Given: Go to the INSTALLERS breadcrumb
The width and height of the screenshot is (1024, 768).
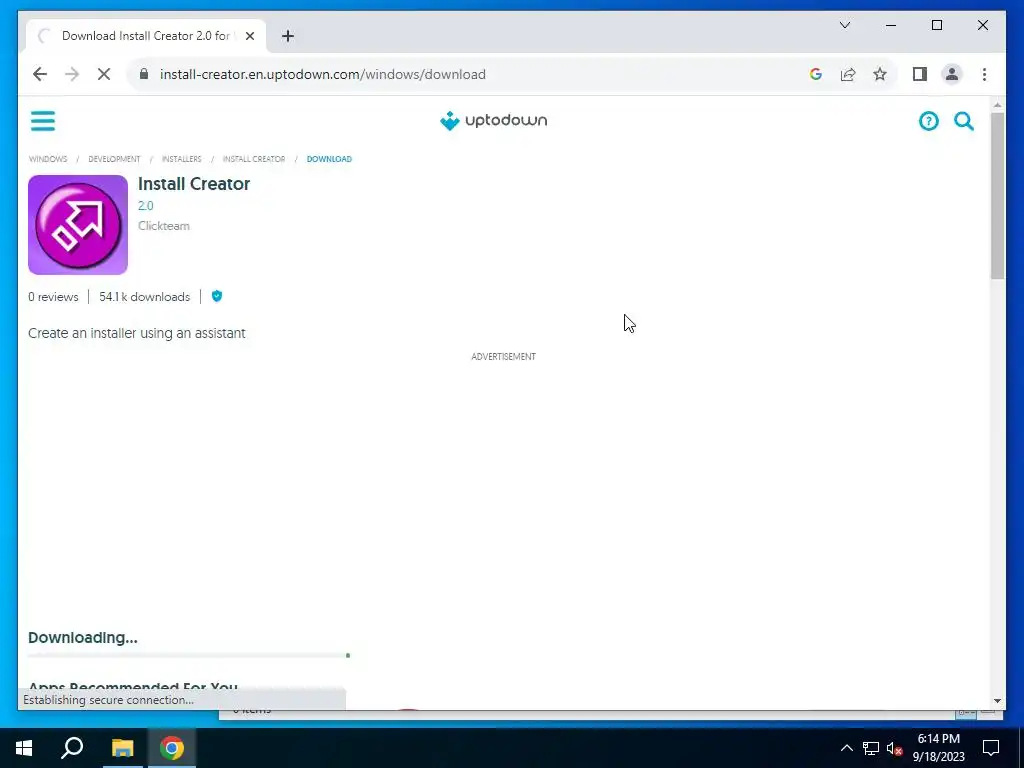Looking at the screenshot, I should coord(182,159).
